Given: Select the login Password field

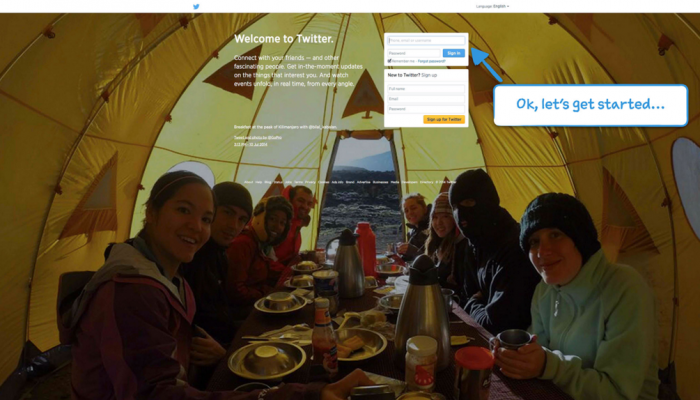Looking at the screenshot, I should [x=413, y=53].
